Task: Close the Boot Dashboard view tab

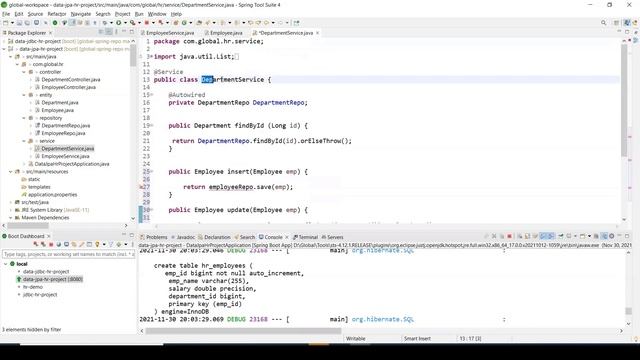Action: coord(49,236)
